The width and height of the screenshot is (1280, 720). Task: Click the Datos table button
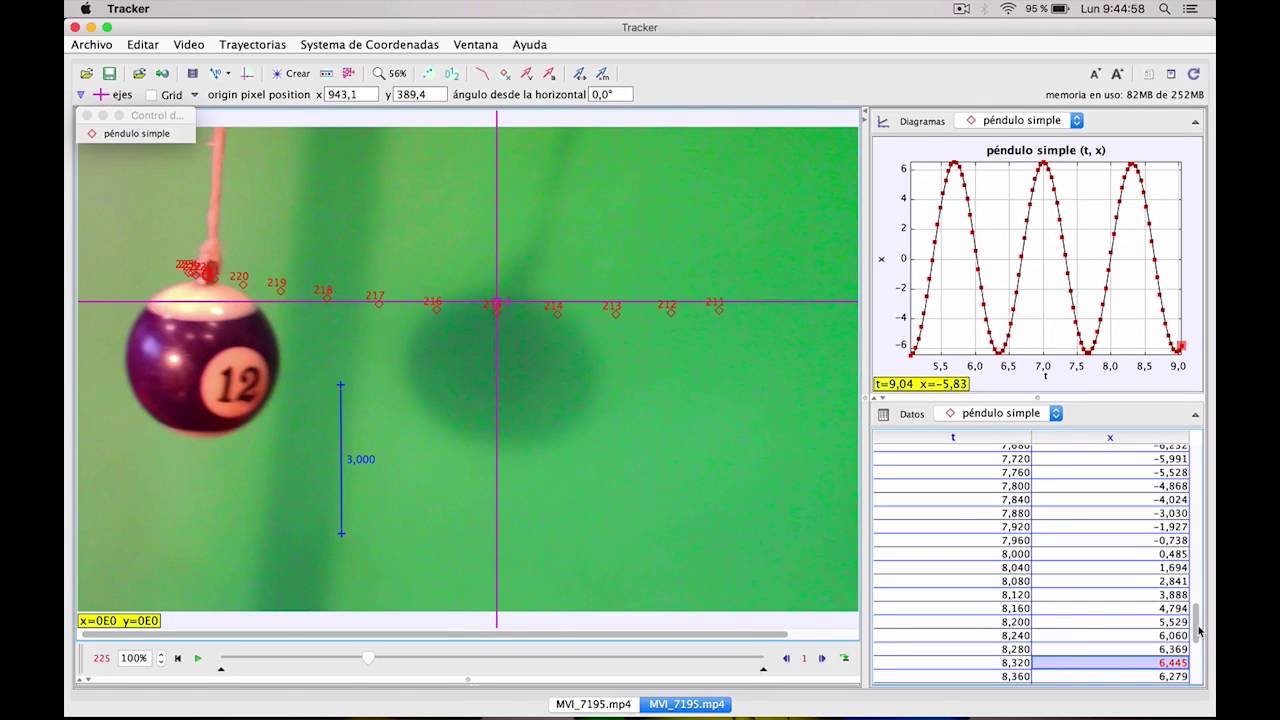tap(902, 414)
